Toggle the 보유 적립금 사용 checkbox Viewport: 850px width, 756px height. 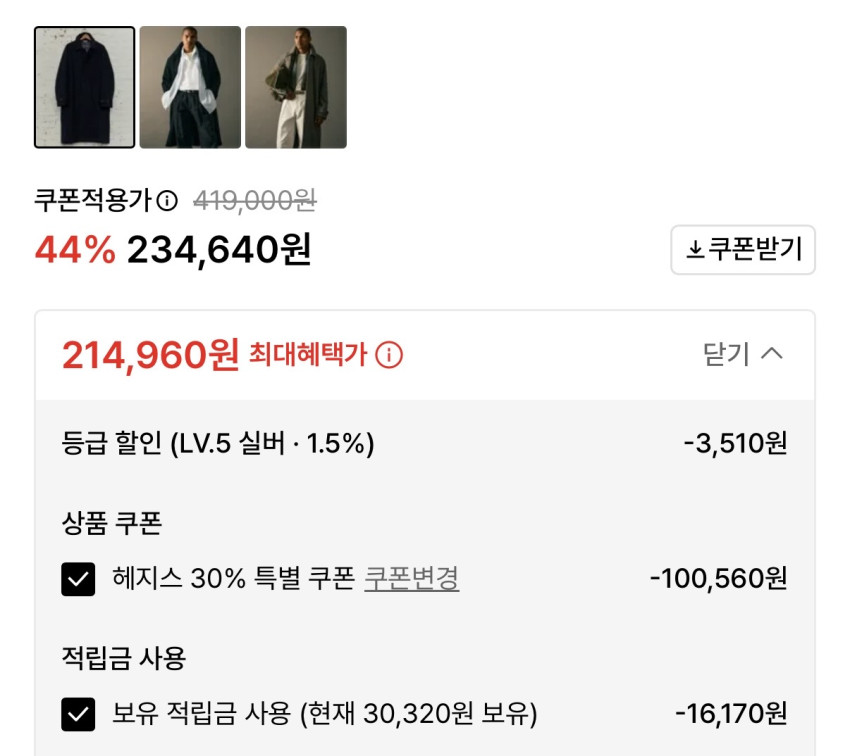(78, 714)
